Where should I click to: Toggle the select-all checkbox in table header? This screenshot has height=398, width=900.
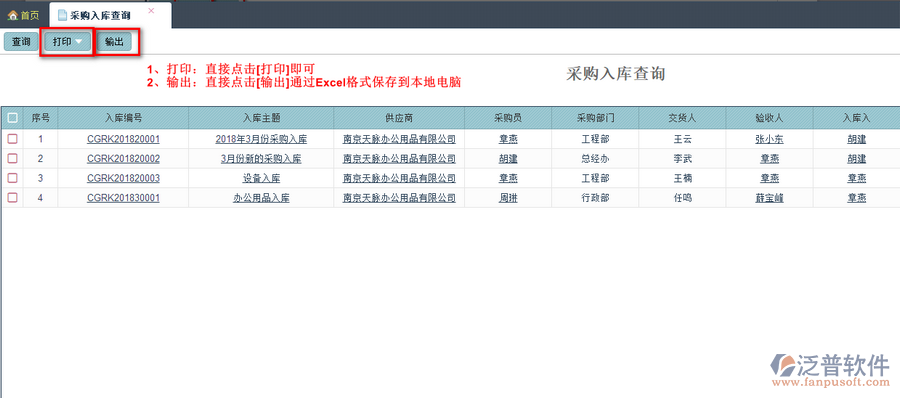(12, 118)
